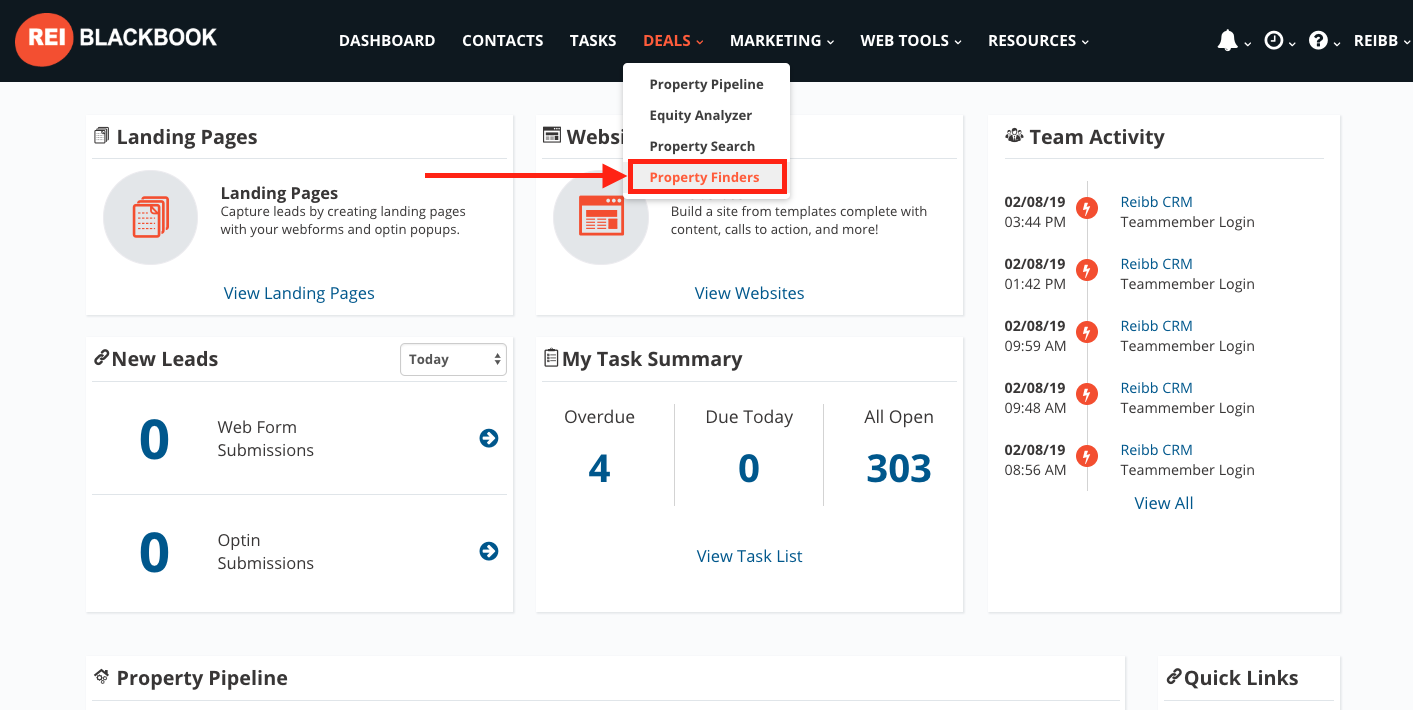Click the Quick Links chain icon
The height and width of the screenshot is (710, 1413).
pos(1174,677)
